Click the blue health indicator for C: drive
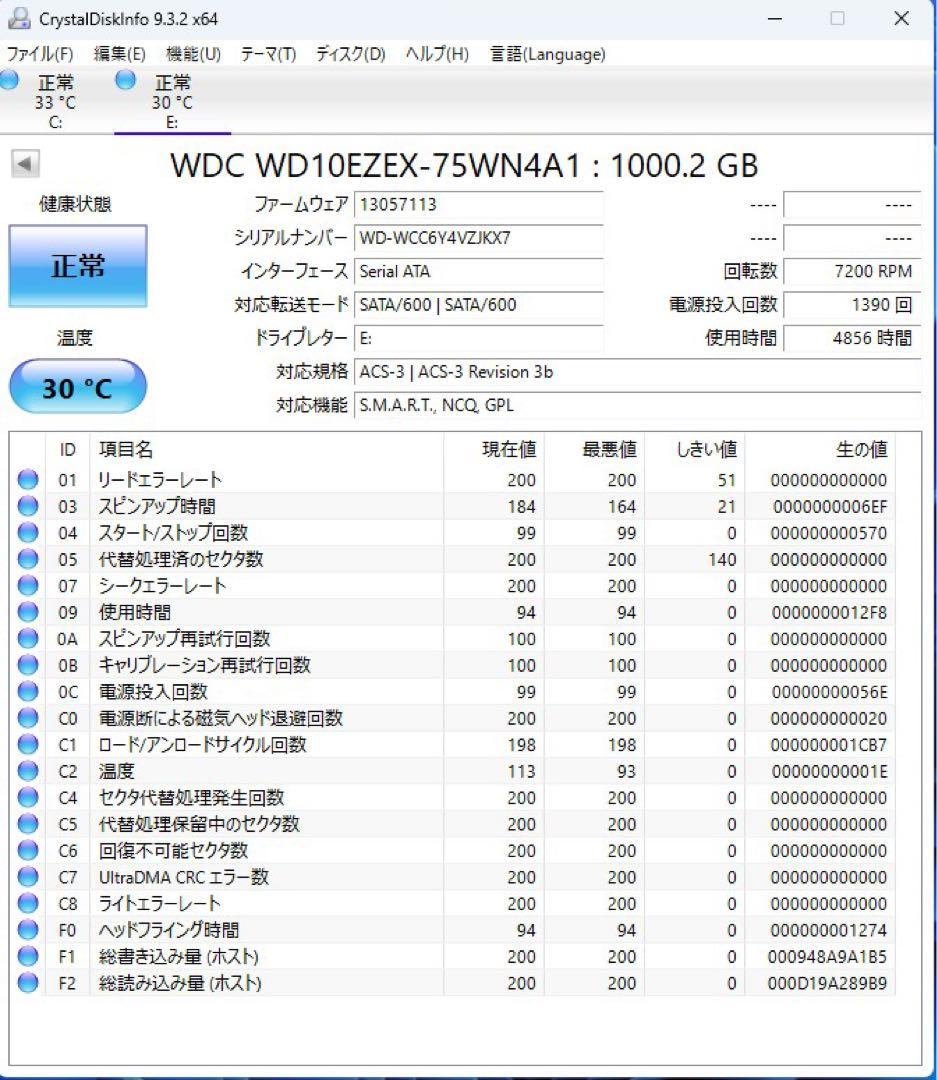 pos(10,81)
